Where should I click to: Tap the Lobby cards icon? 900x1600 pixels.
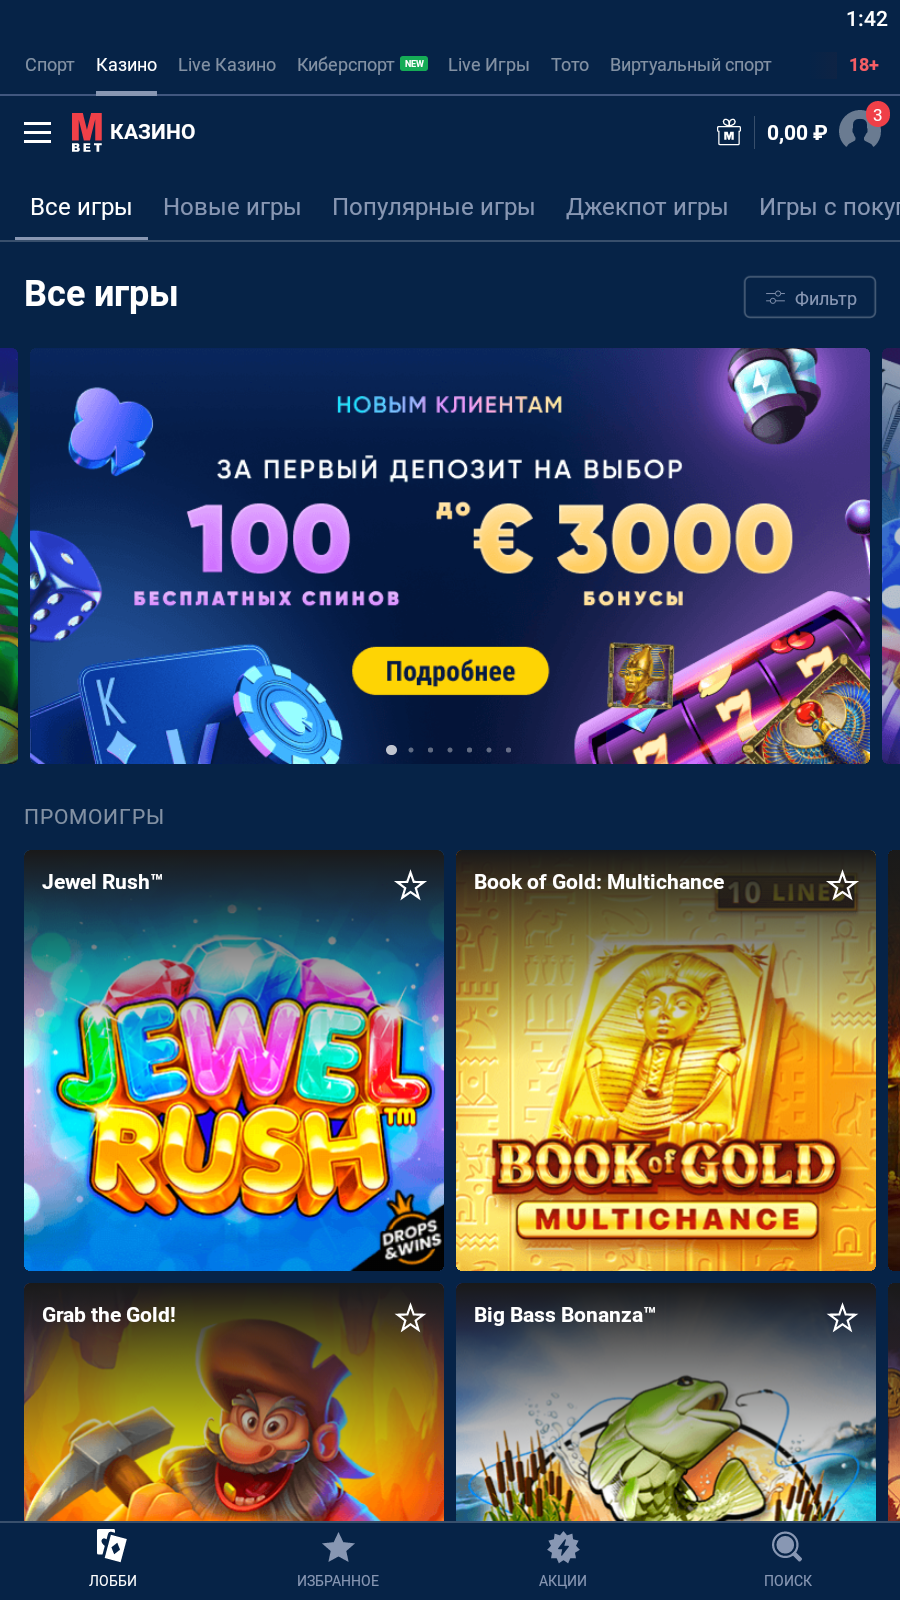coord(112,1546)
